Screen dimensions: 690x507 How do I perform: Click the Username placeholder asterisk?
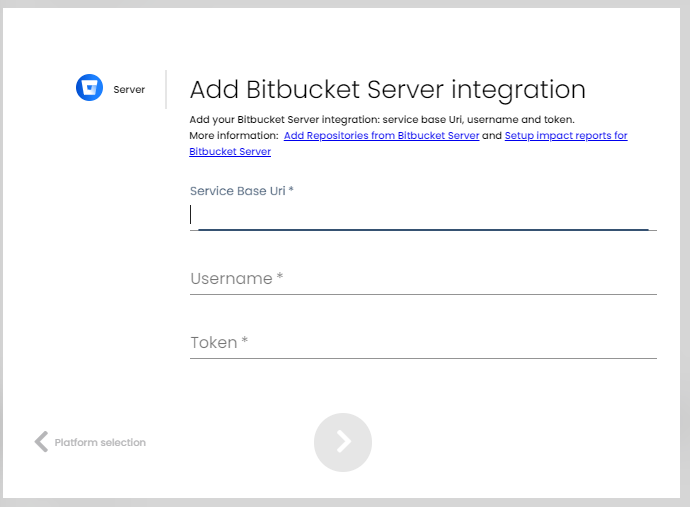[281, 277]
